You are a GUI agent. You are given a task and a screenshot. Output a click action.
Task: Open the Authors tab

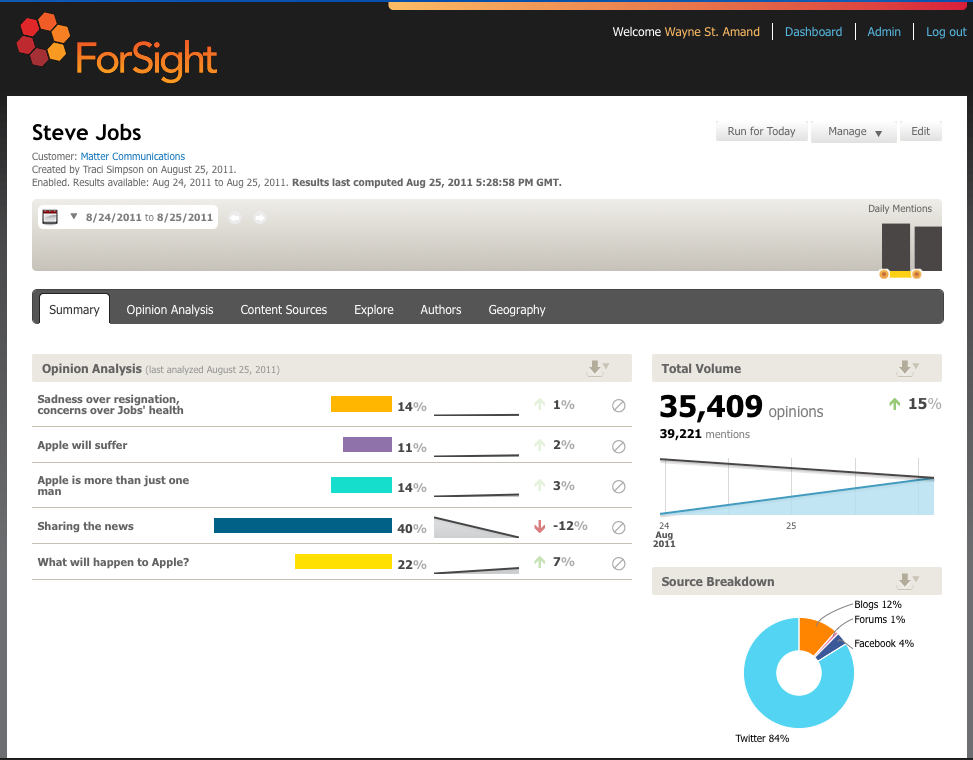[441, 310]
